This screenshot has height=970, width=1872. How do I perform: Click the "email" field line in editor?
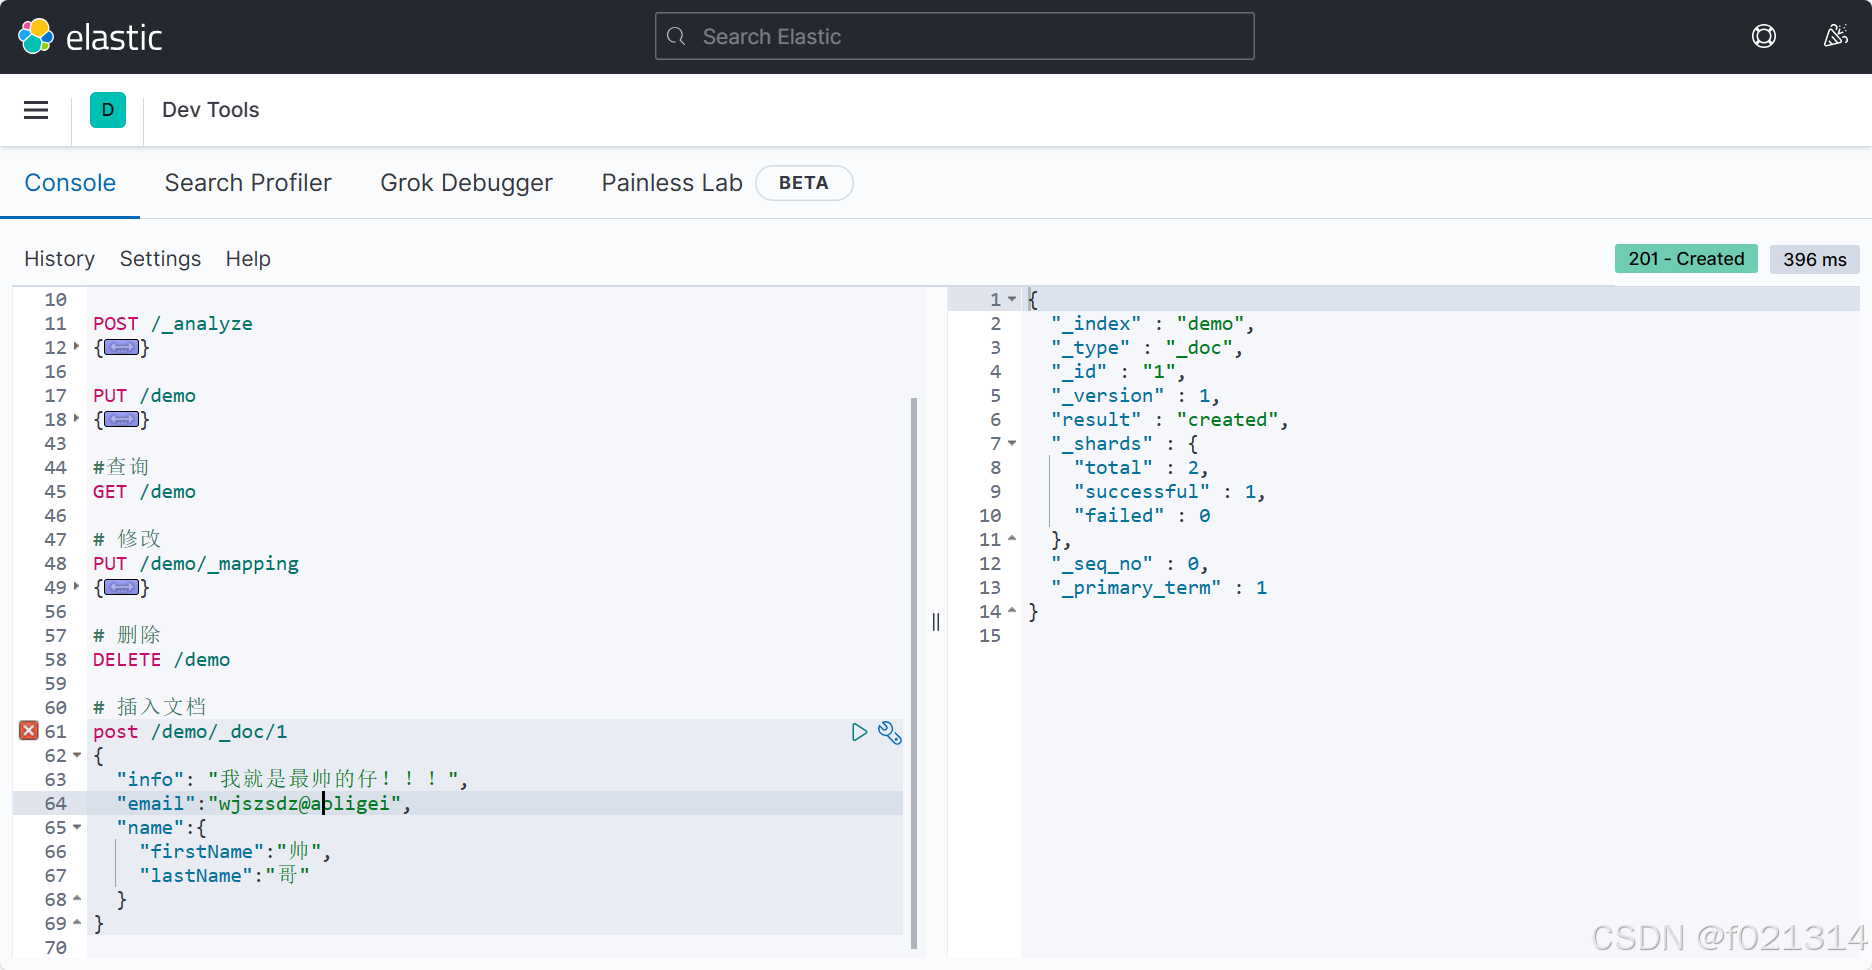264,804
